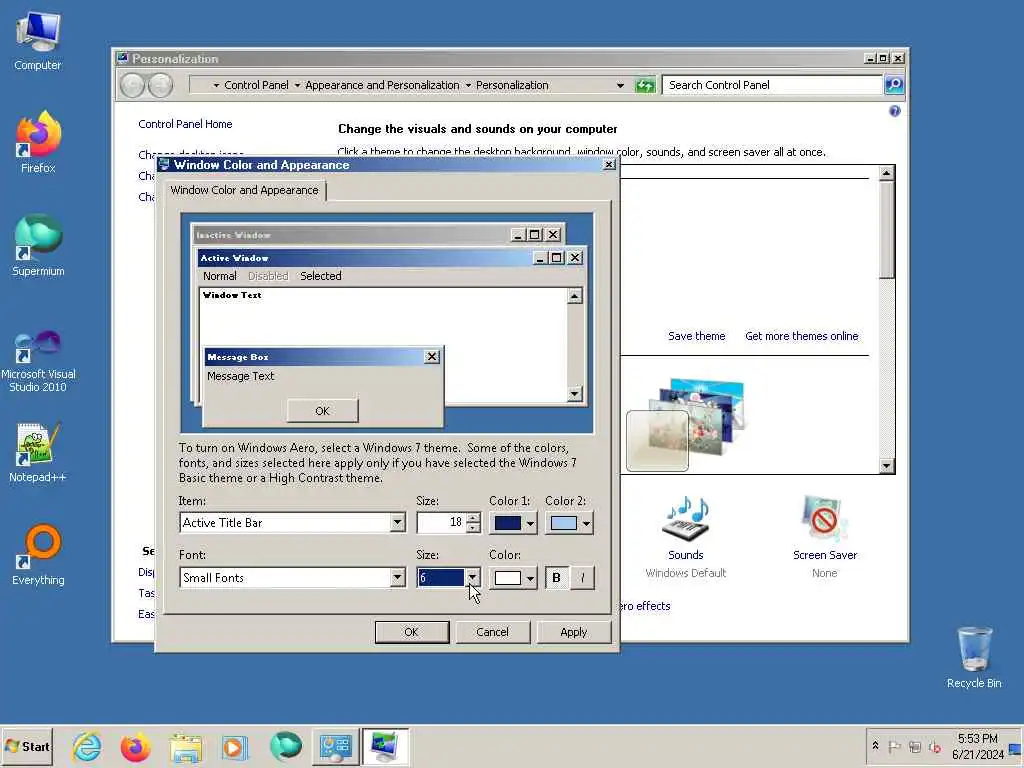
Task: Click the Back button in Personalization window
Action: tap(133, 85)
